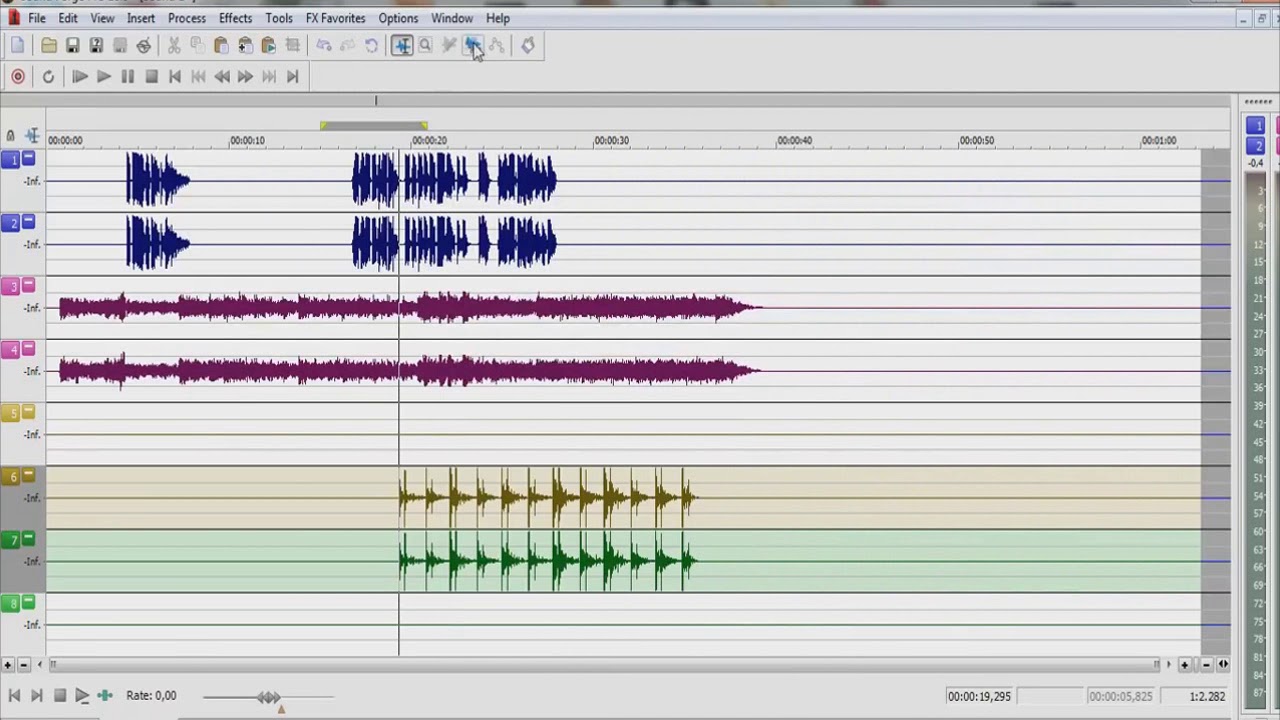The height and width of the screenshot is (720, 1280).
Task: Open the Plug-In Chain icon
Action: (x=528, y=45)
